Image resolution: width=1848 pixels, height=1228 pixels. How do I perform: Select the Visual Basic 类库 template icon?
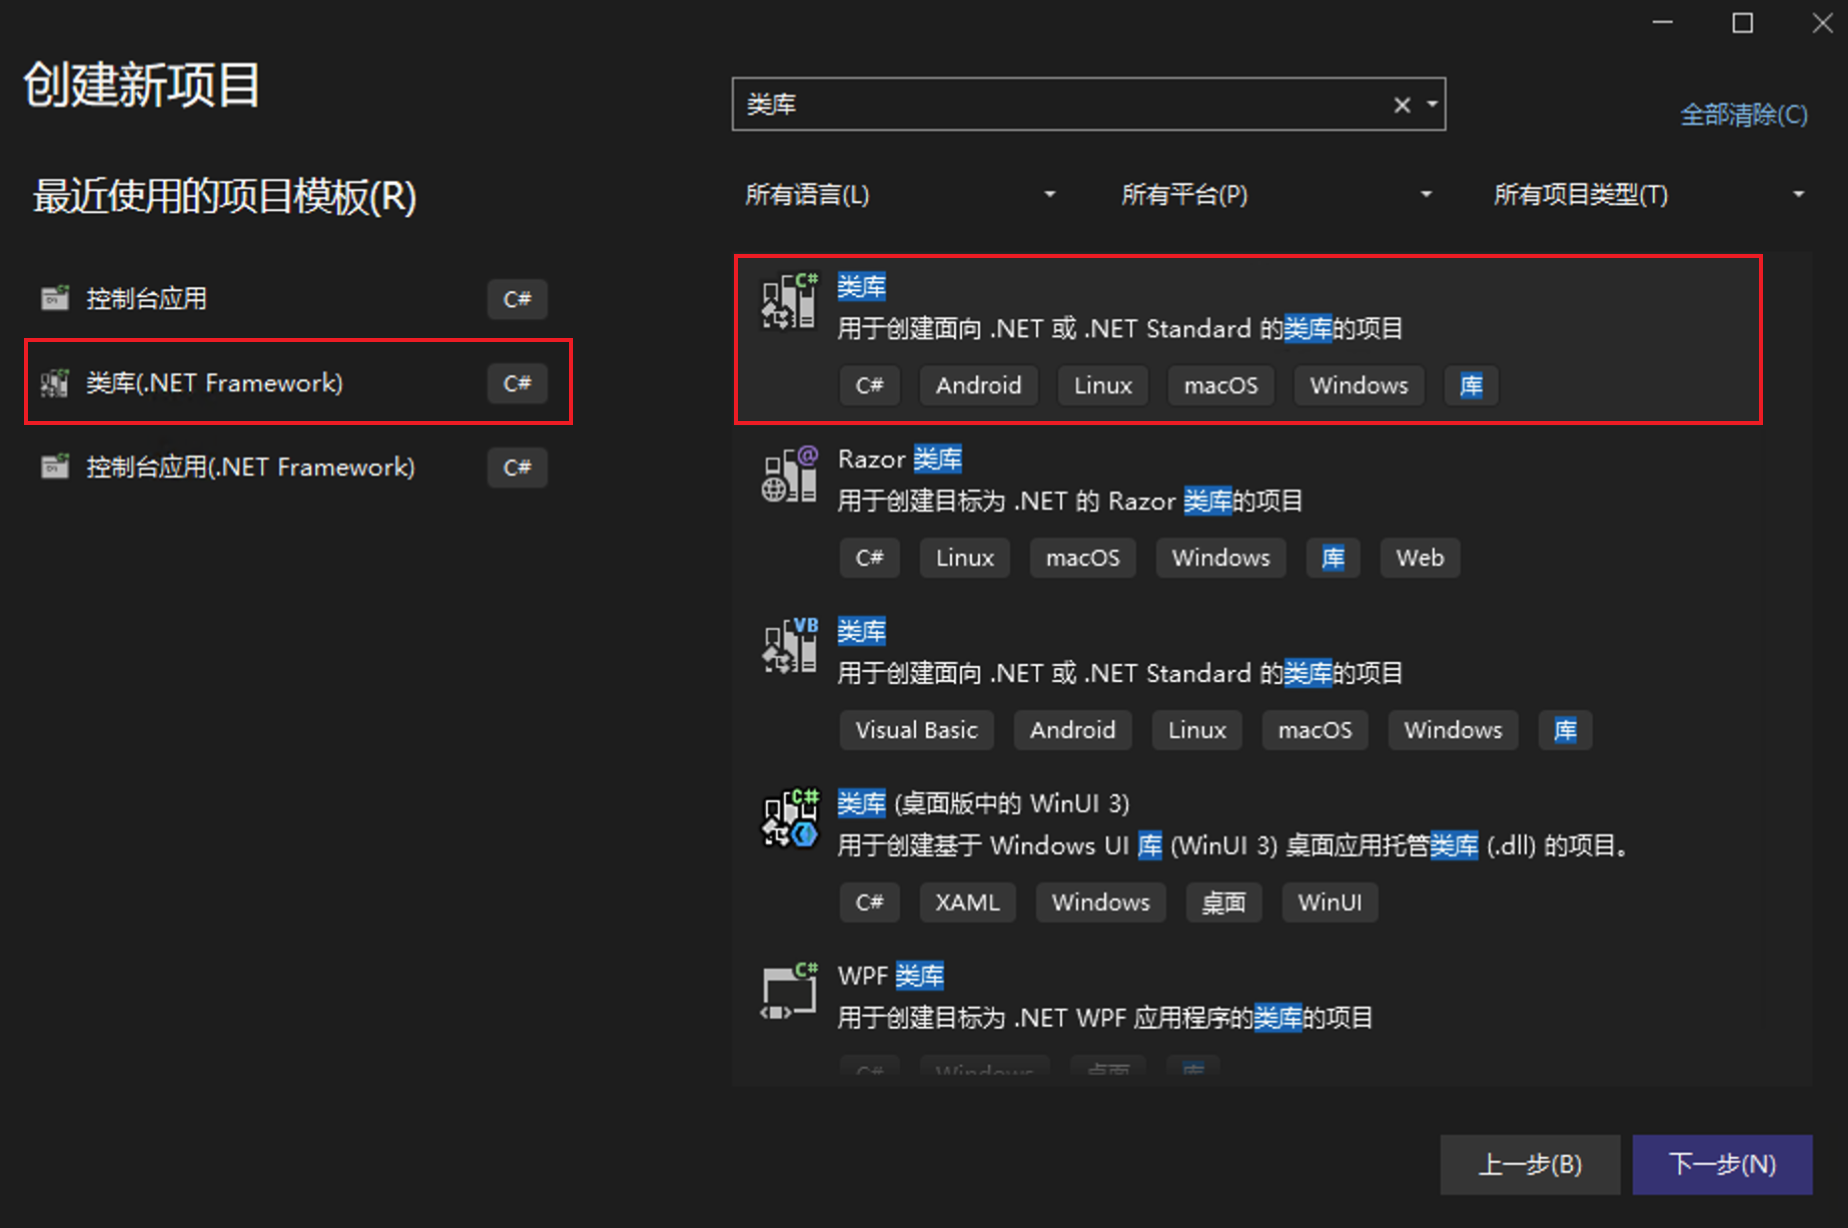tap(790, 647)
